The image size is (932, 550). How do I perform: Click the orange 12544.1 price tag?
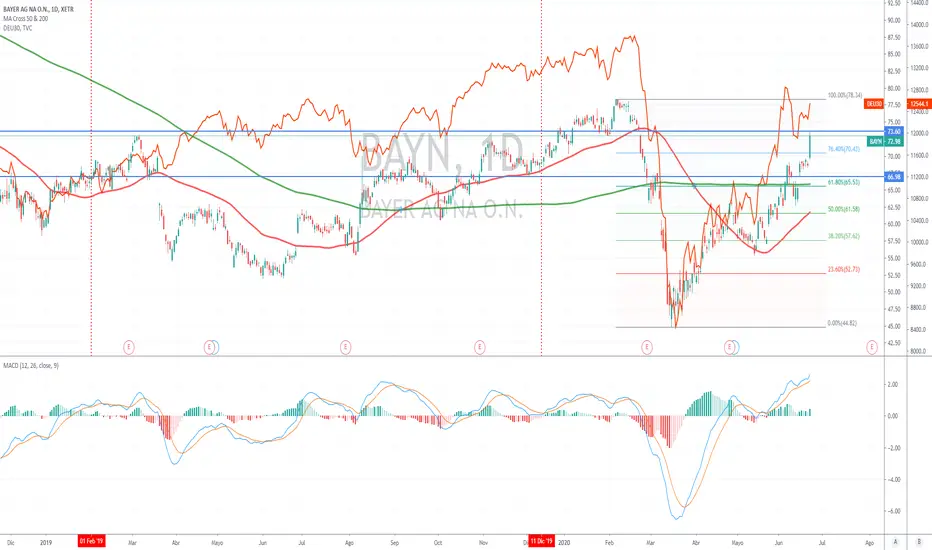918,104
